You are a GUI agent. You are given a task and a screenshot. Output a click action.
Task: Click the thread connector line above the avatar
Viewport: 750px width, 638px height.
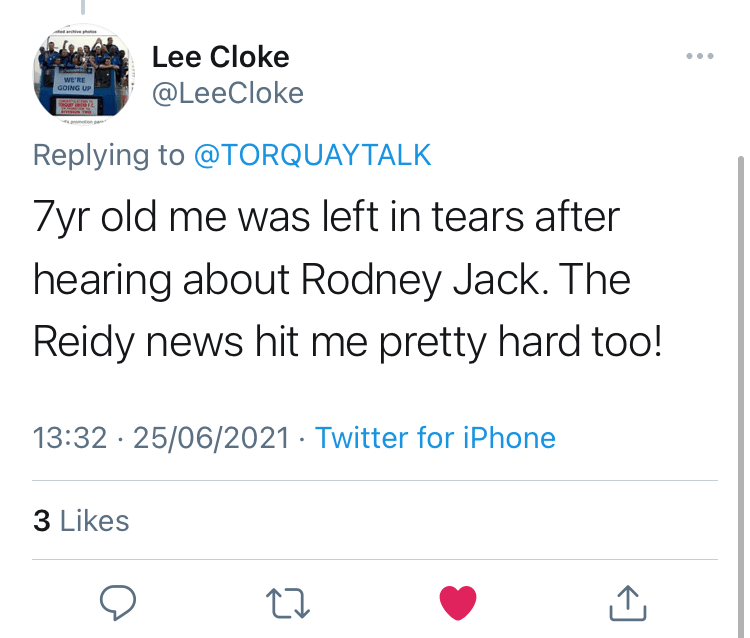coord(84,8)
